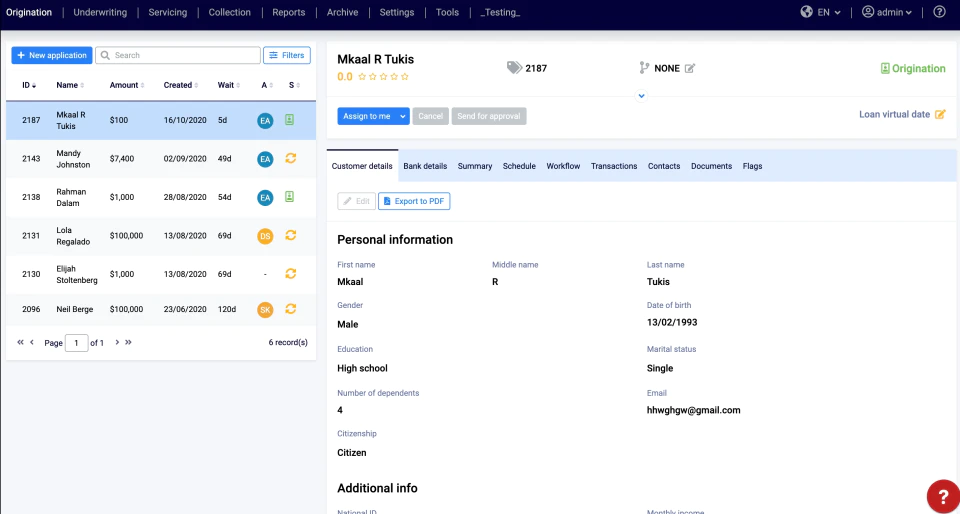
Task: Rate the fifth star for Mkaal R Tukis
Action: [x=405, y=77]
